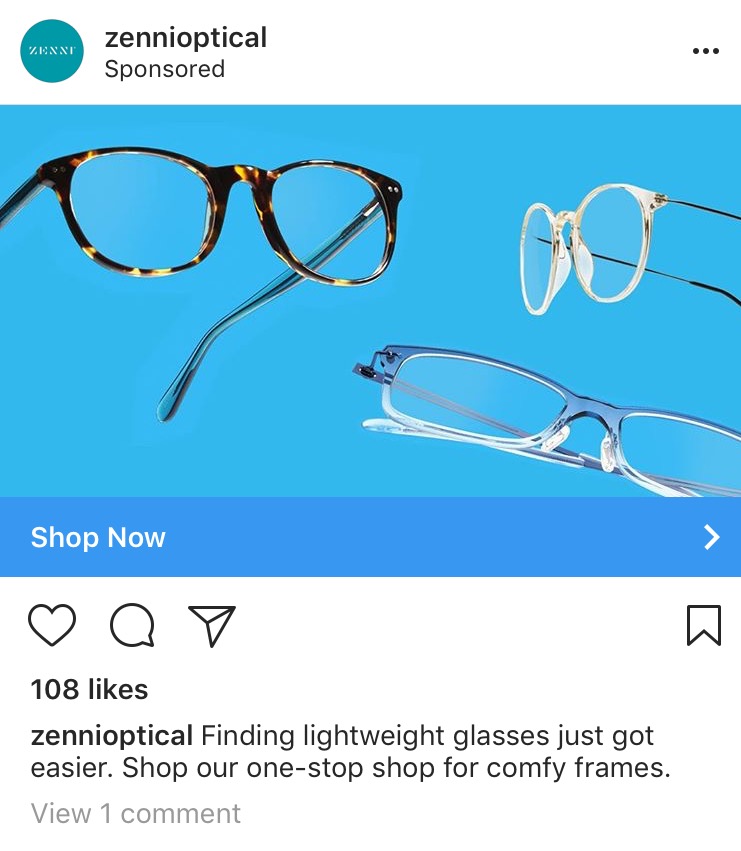View the 108 likes list

[x=89, y=689]
